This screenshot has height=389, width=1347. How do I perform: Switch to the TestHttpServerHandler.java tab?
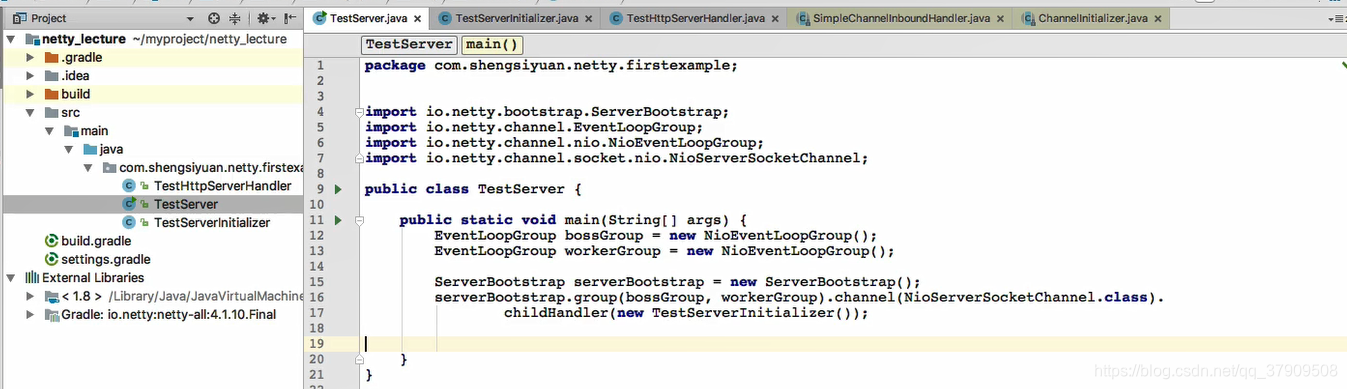pos(694,18)
